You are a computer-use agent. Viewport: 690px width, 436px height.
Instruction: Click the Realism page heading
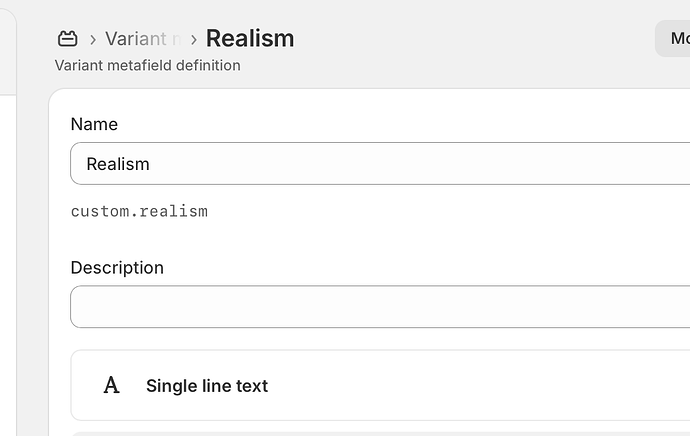click(250, 39)
